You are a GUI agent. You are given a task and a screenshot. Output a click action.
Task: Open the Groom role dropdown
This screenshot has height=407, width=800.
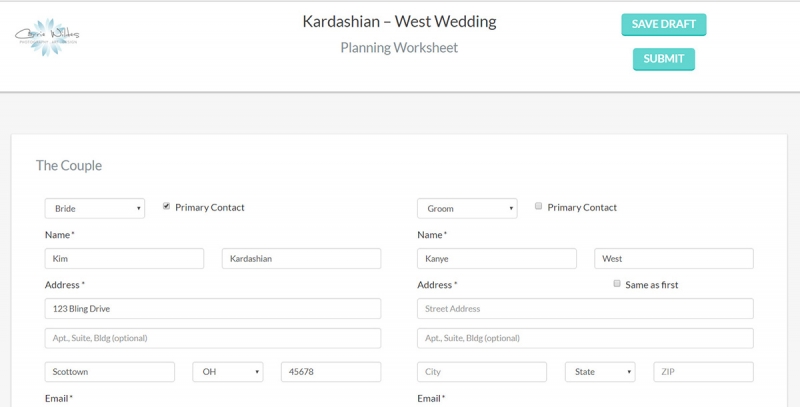467,209
